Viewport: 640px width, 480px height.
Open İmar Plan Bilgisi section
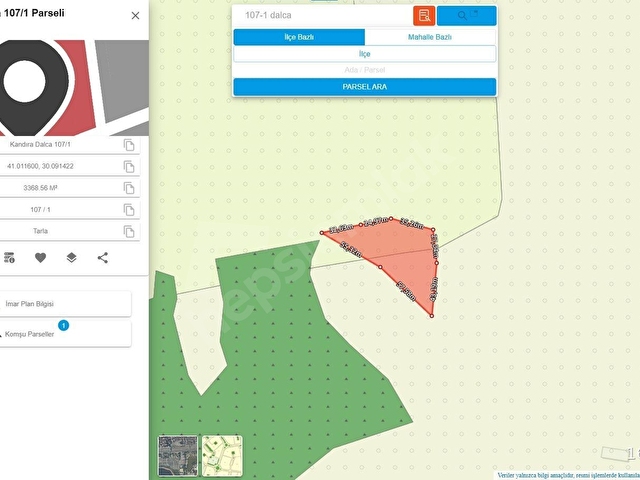pos(65,304)
